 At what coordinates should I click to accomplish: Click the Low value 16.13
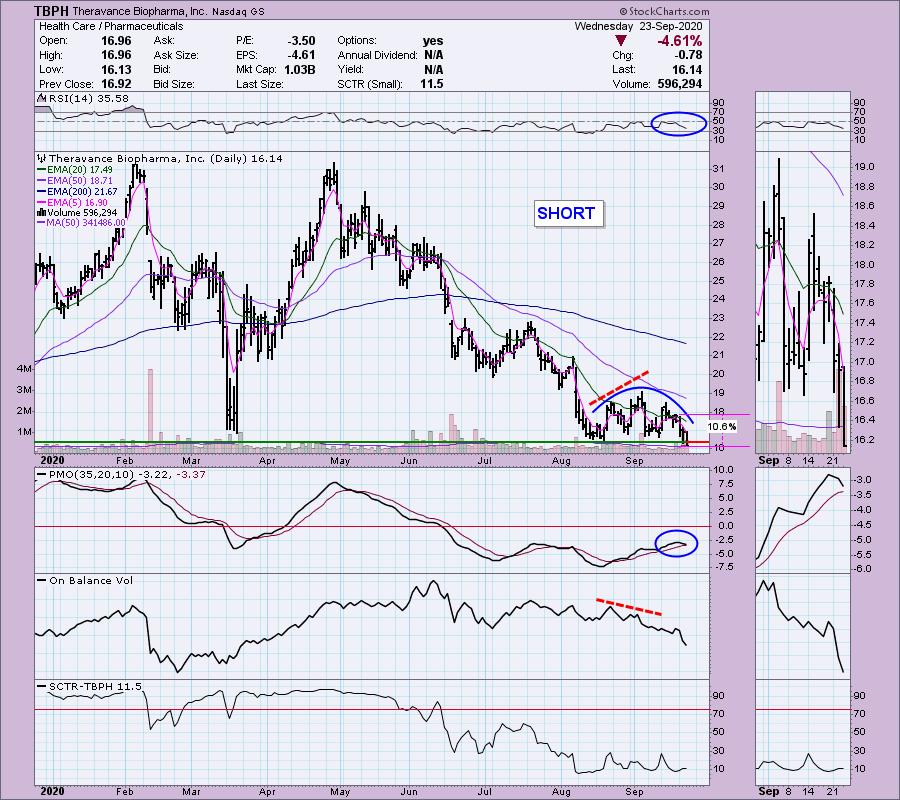[116, 69]
